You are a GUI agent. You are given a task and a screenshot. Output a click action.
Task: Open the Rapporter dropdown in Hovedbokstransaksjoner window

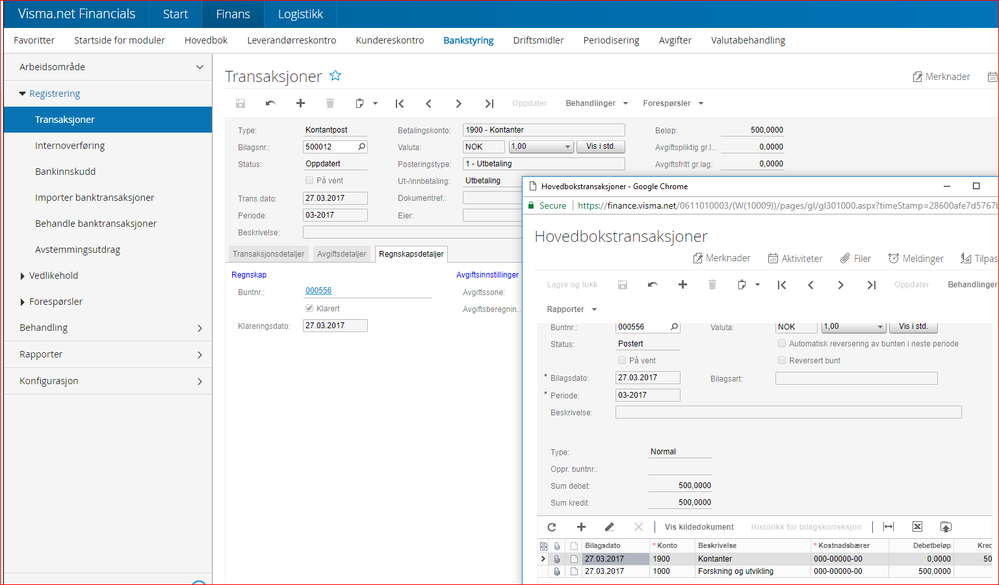[x=571, y=309]
